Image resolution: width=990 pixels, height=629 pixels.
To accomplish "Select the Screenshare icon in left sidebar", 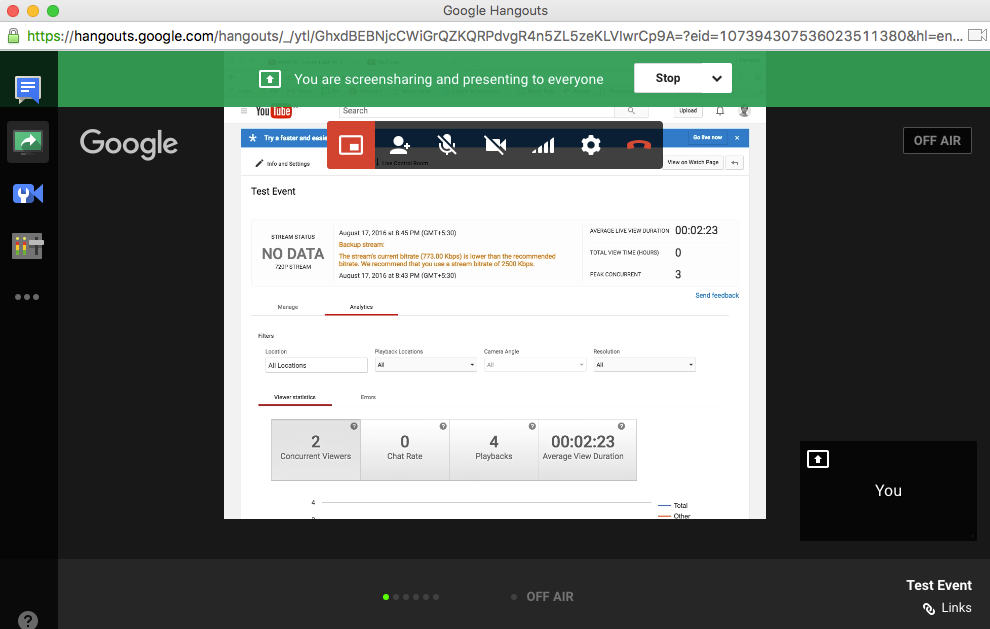I will click(28, 142).
